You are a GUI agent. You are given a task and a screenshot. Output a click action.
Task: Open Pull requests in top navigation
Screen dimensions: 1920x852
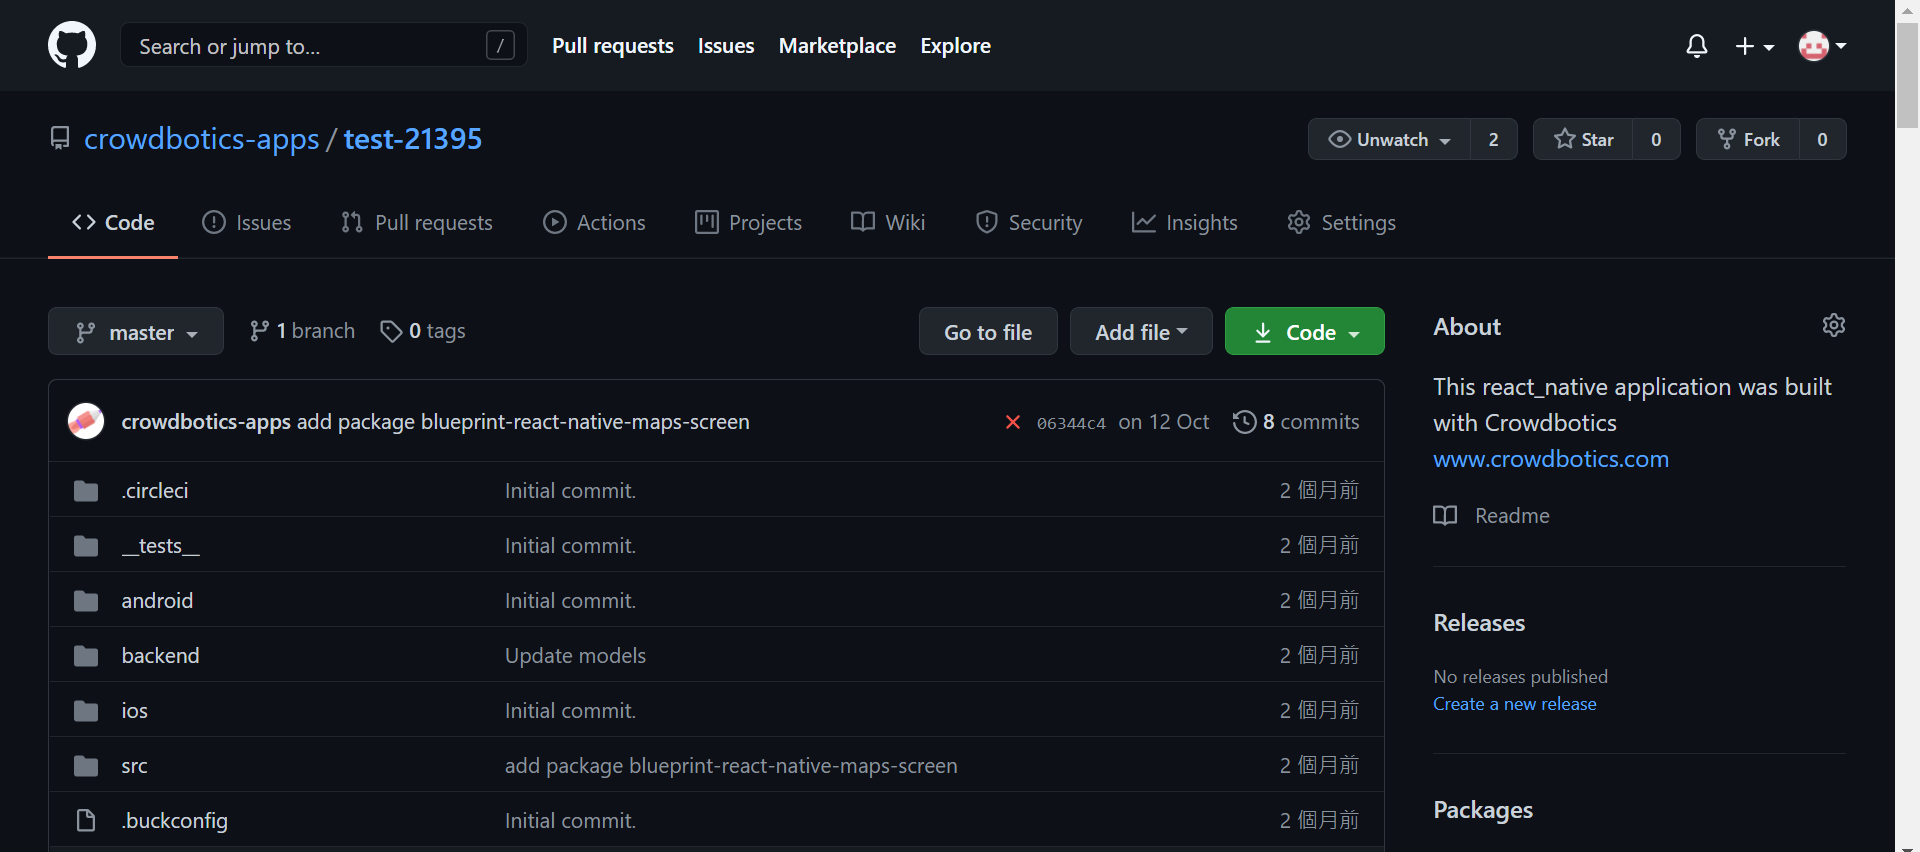coord(613,46)
